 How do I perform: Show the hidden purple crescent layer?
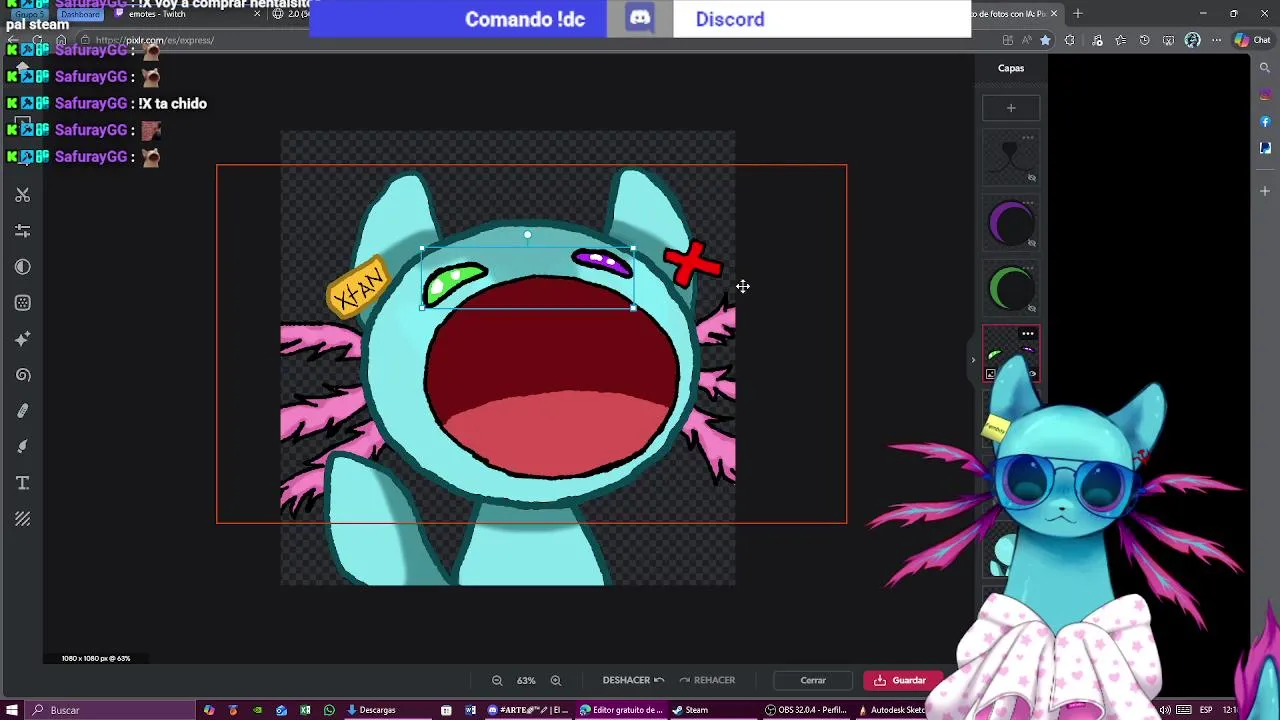coord(1032,243)
